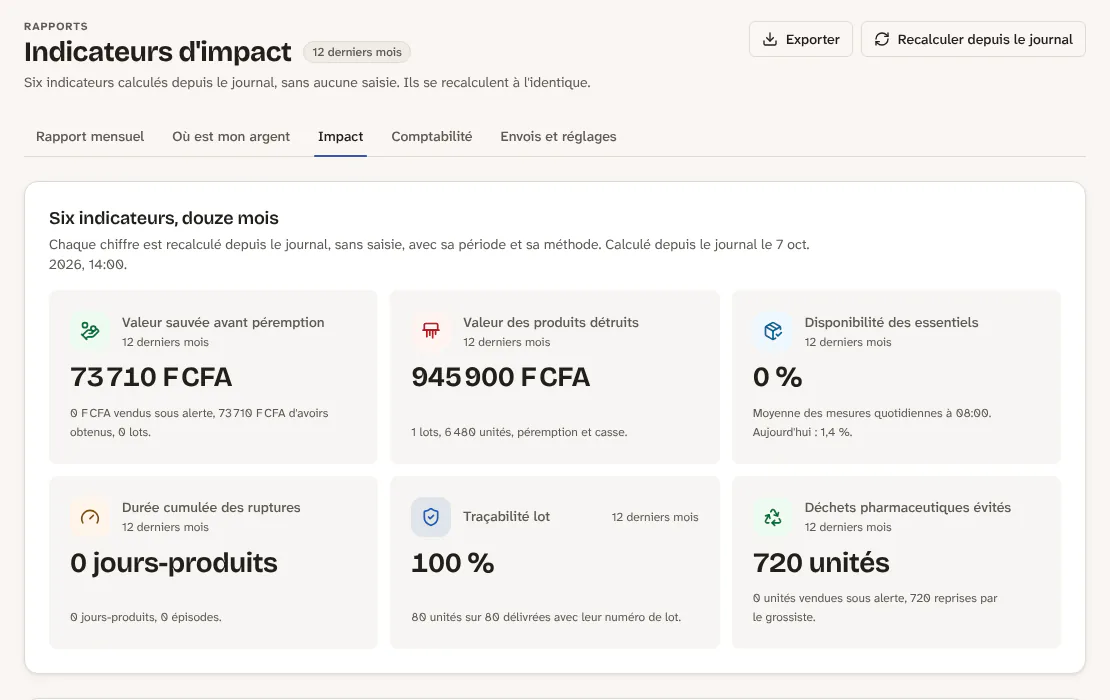Click Recalculer depuis le journal button
This screenshot has height=700, width=1110.
click(x=973, y=39)
